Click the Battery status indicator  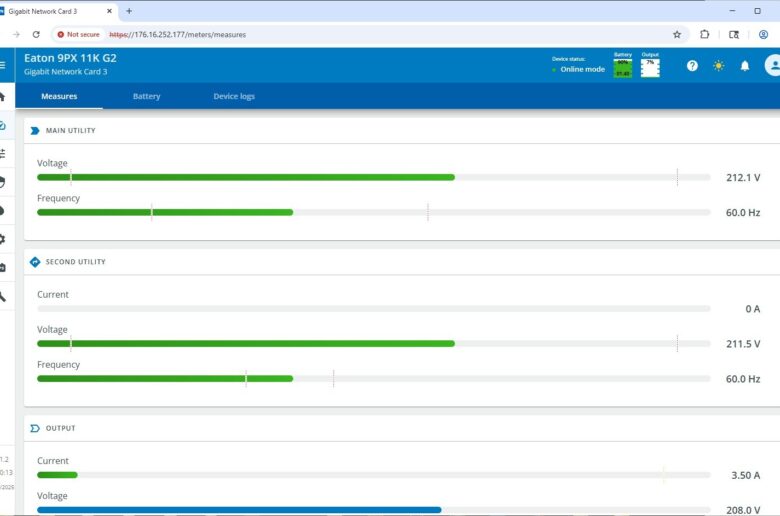(x=623, y=66)
